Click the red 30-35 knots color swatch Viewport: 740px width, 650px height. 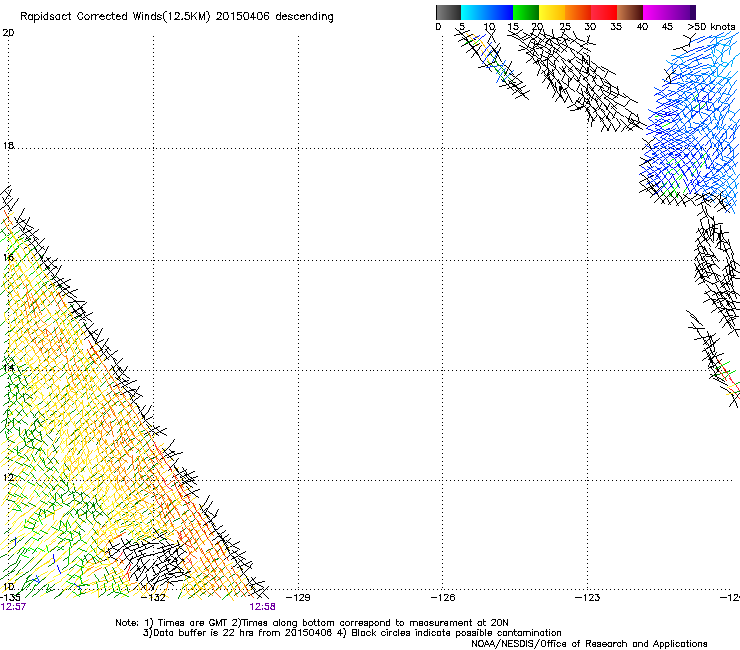coord(604,12)
